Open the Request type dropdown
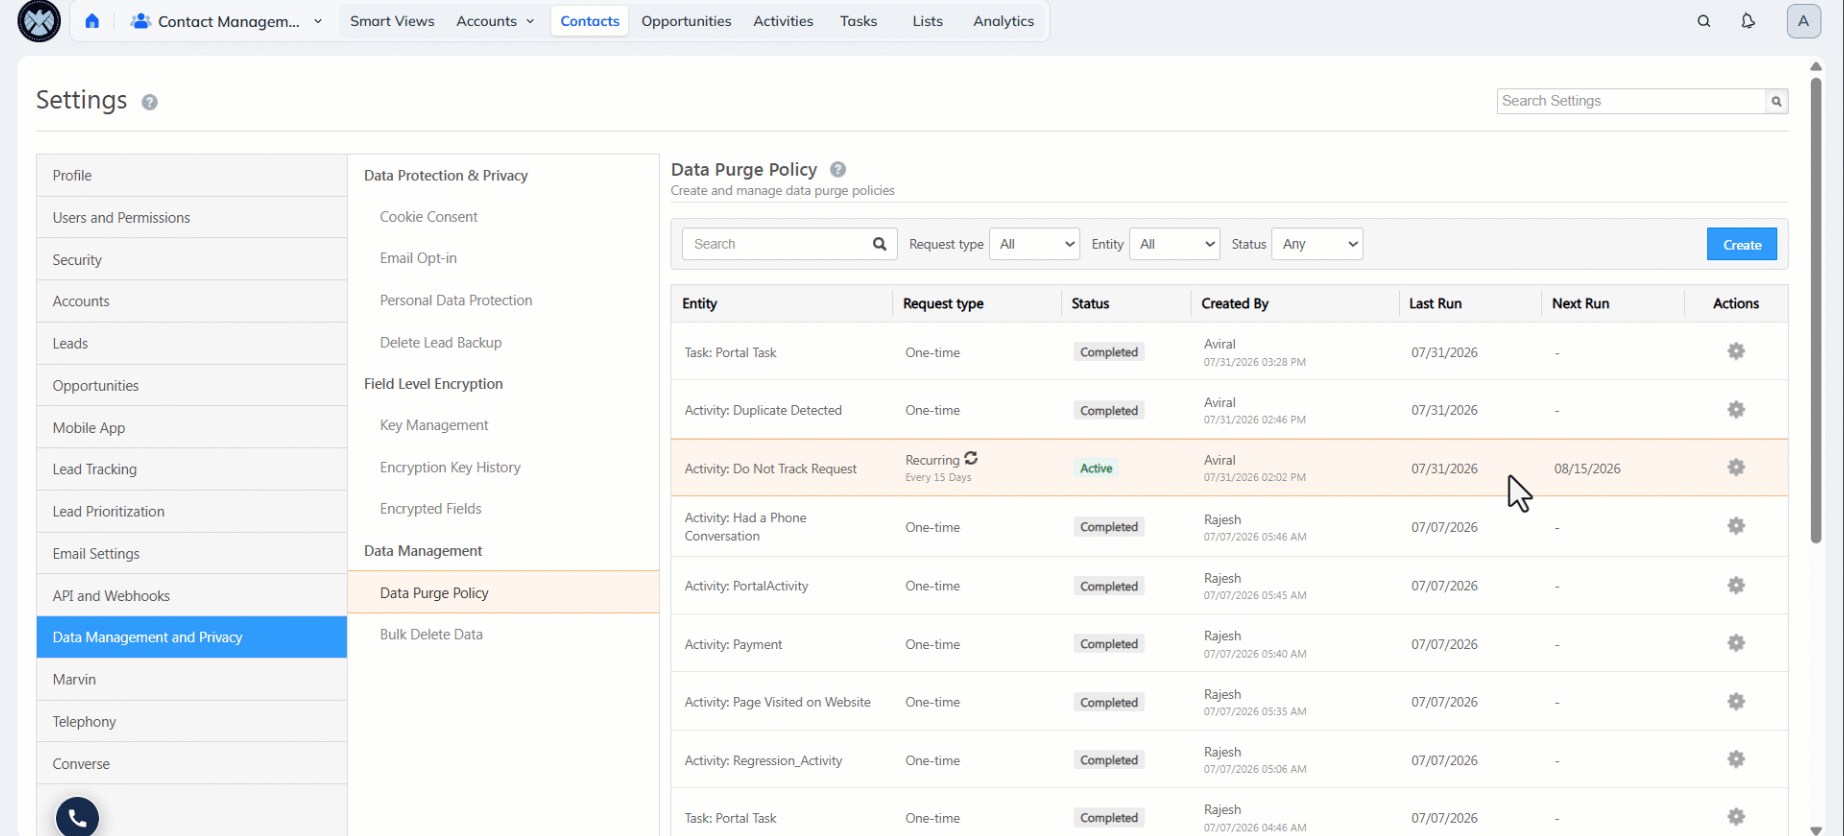1844x836 pixels. point(1034,244)
